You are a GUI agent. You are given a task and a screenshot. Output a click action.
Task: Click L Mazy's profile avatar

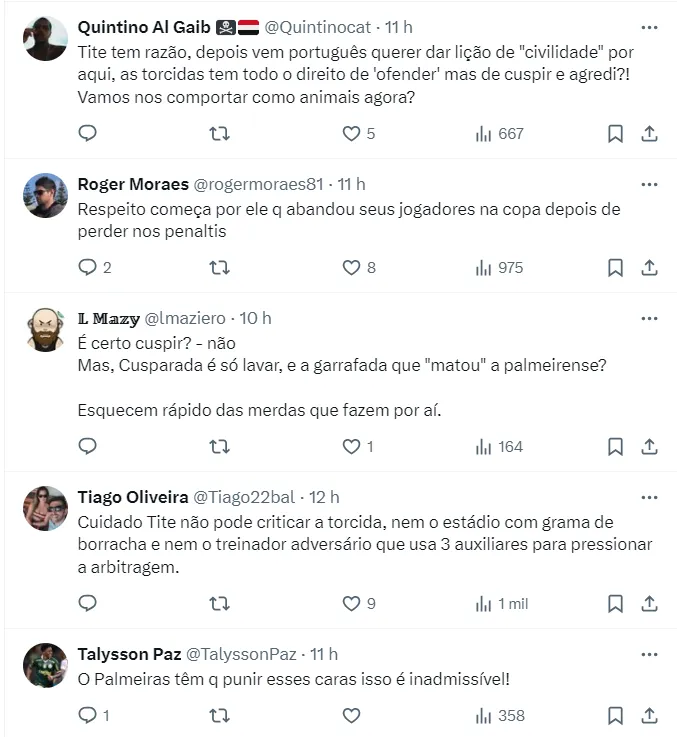point(45,329)
